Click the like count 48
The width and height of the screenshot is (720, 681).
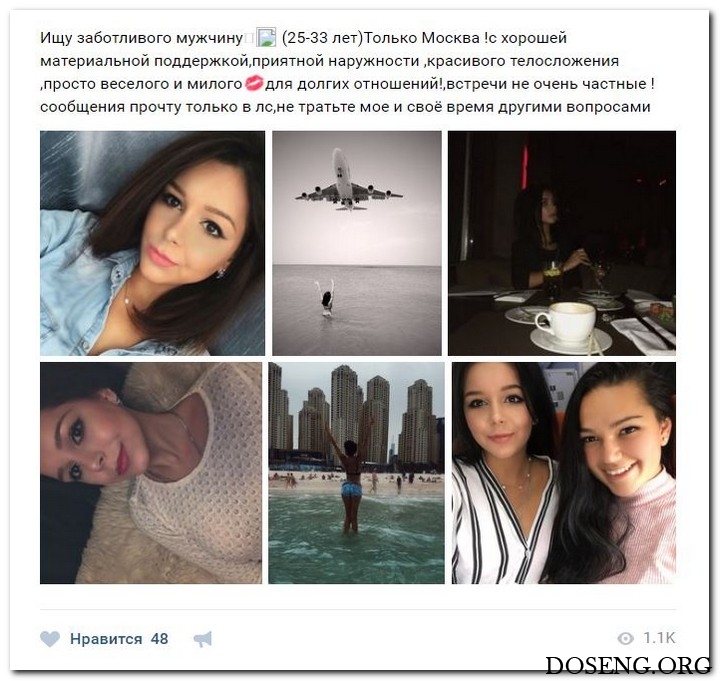pos(159,639)
